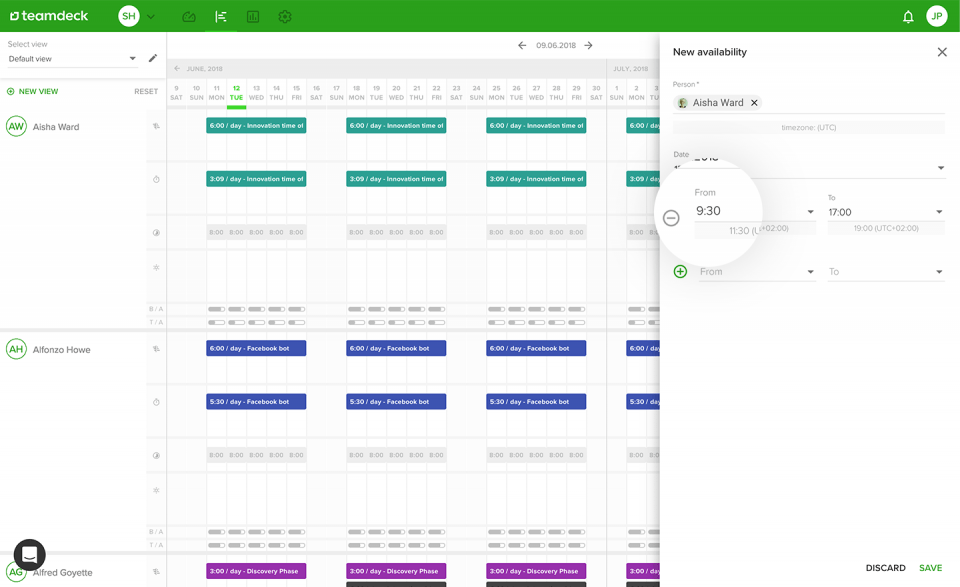Expand the chevron next to SH avatar
960x587 pixels.
pyautogui.click(x=151, y=17)
